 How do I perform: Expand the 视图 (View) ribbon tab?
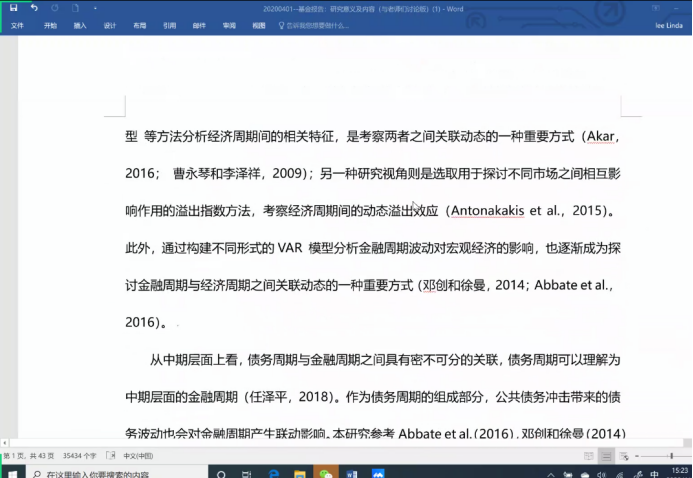click(259, 25)
